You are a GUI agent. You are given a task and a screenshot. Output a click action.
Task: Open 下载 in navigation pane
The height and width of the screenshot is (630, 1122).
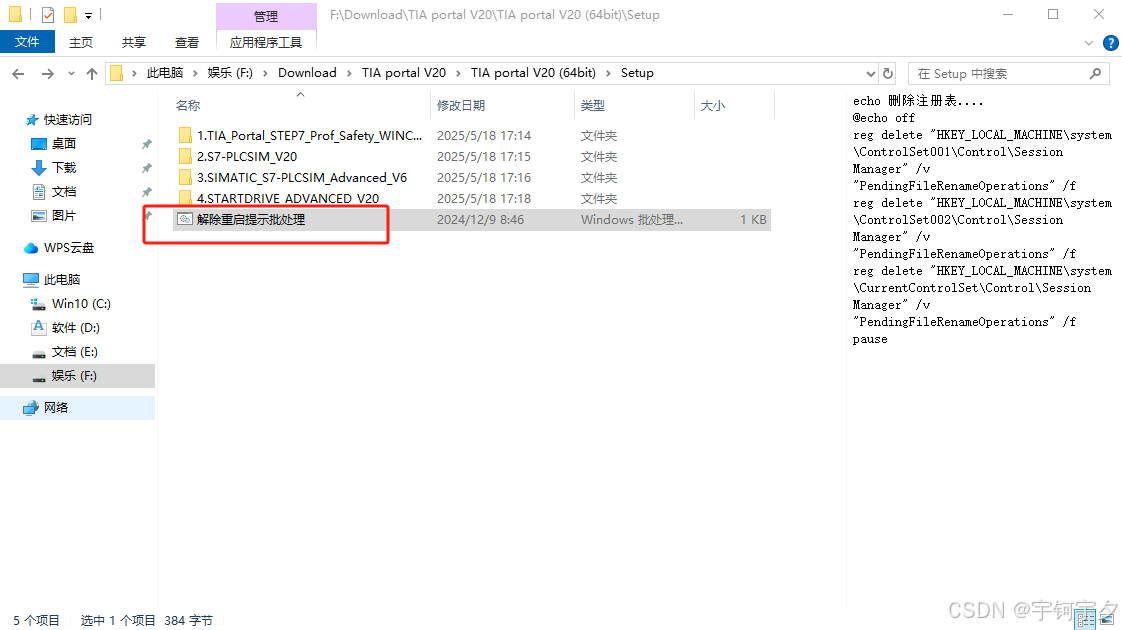point(64,168)
